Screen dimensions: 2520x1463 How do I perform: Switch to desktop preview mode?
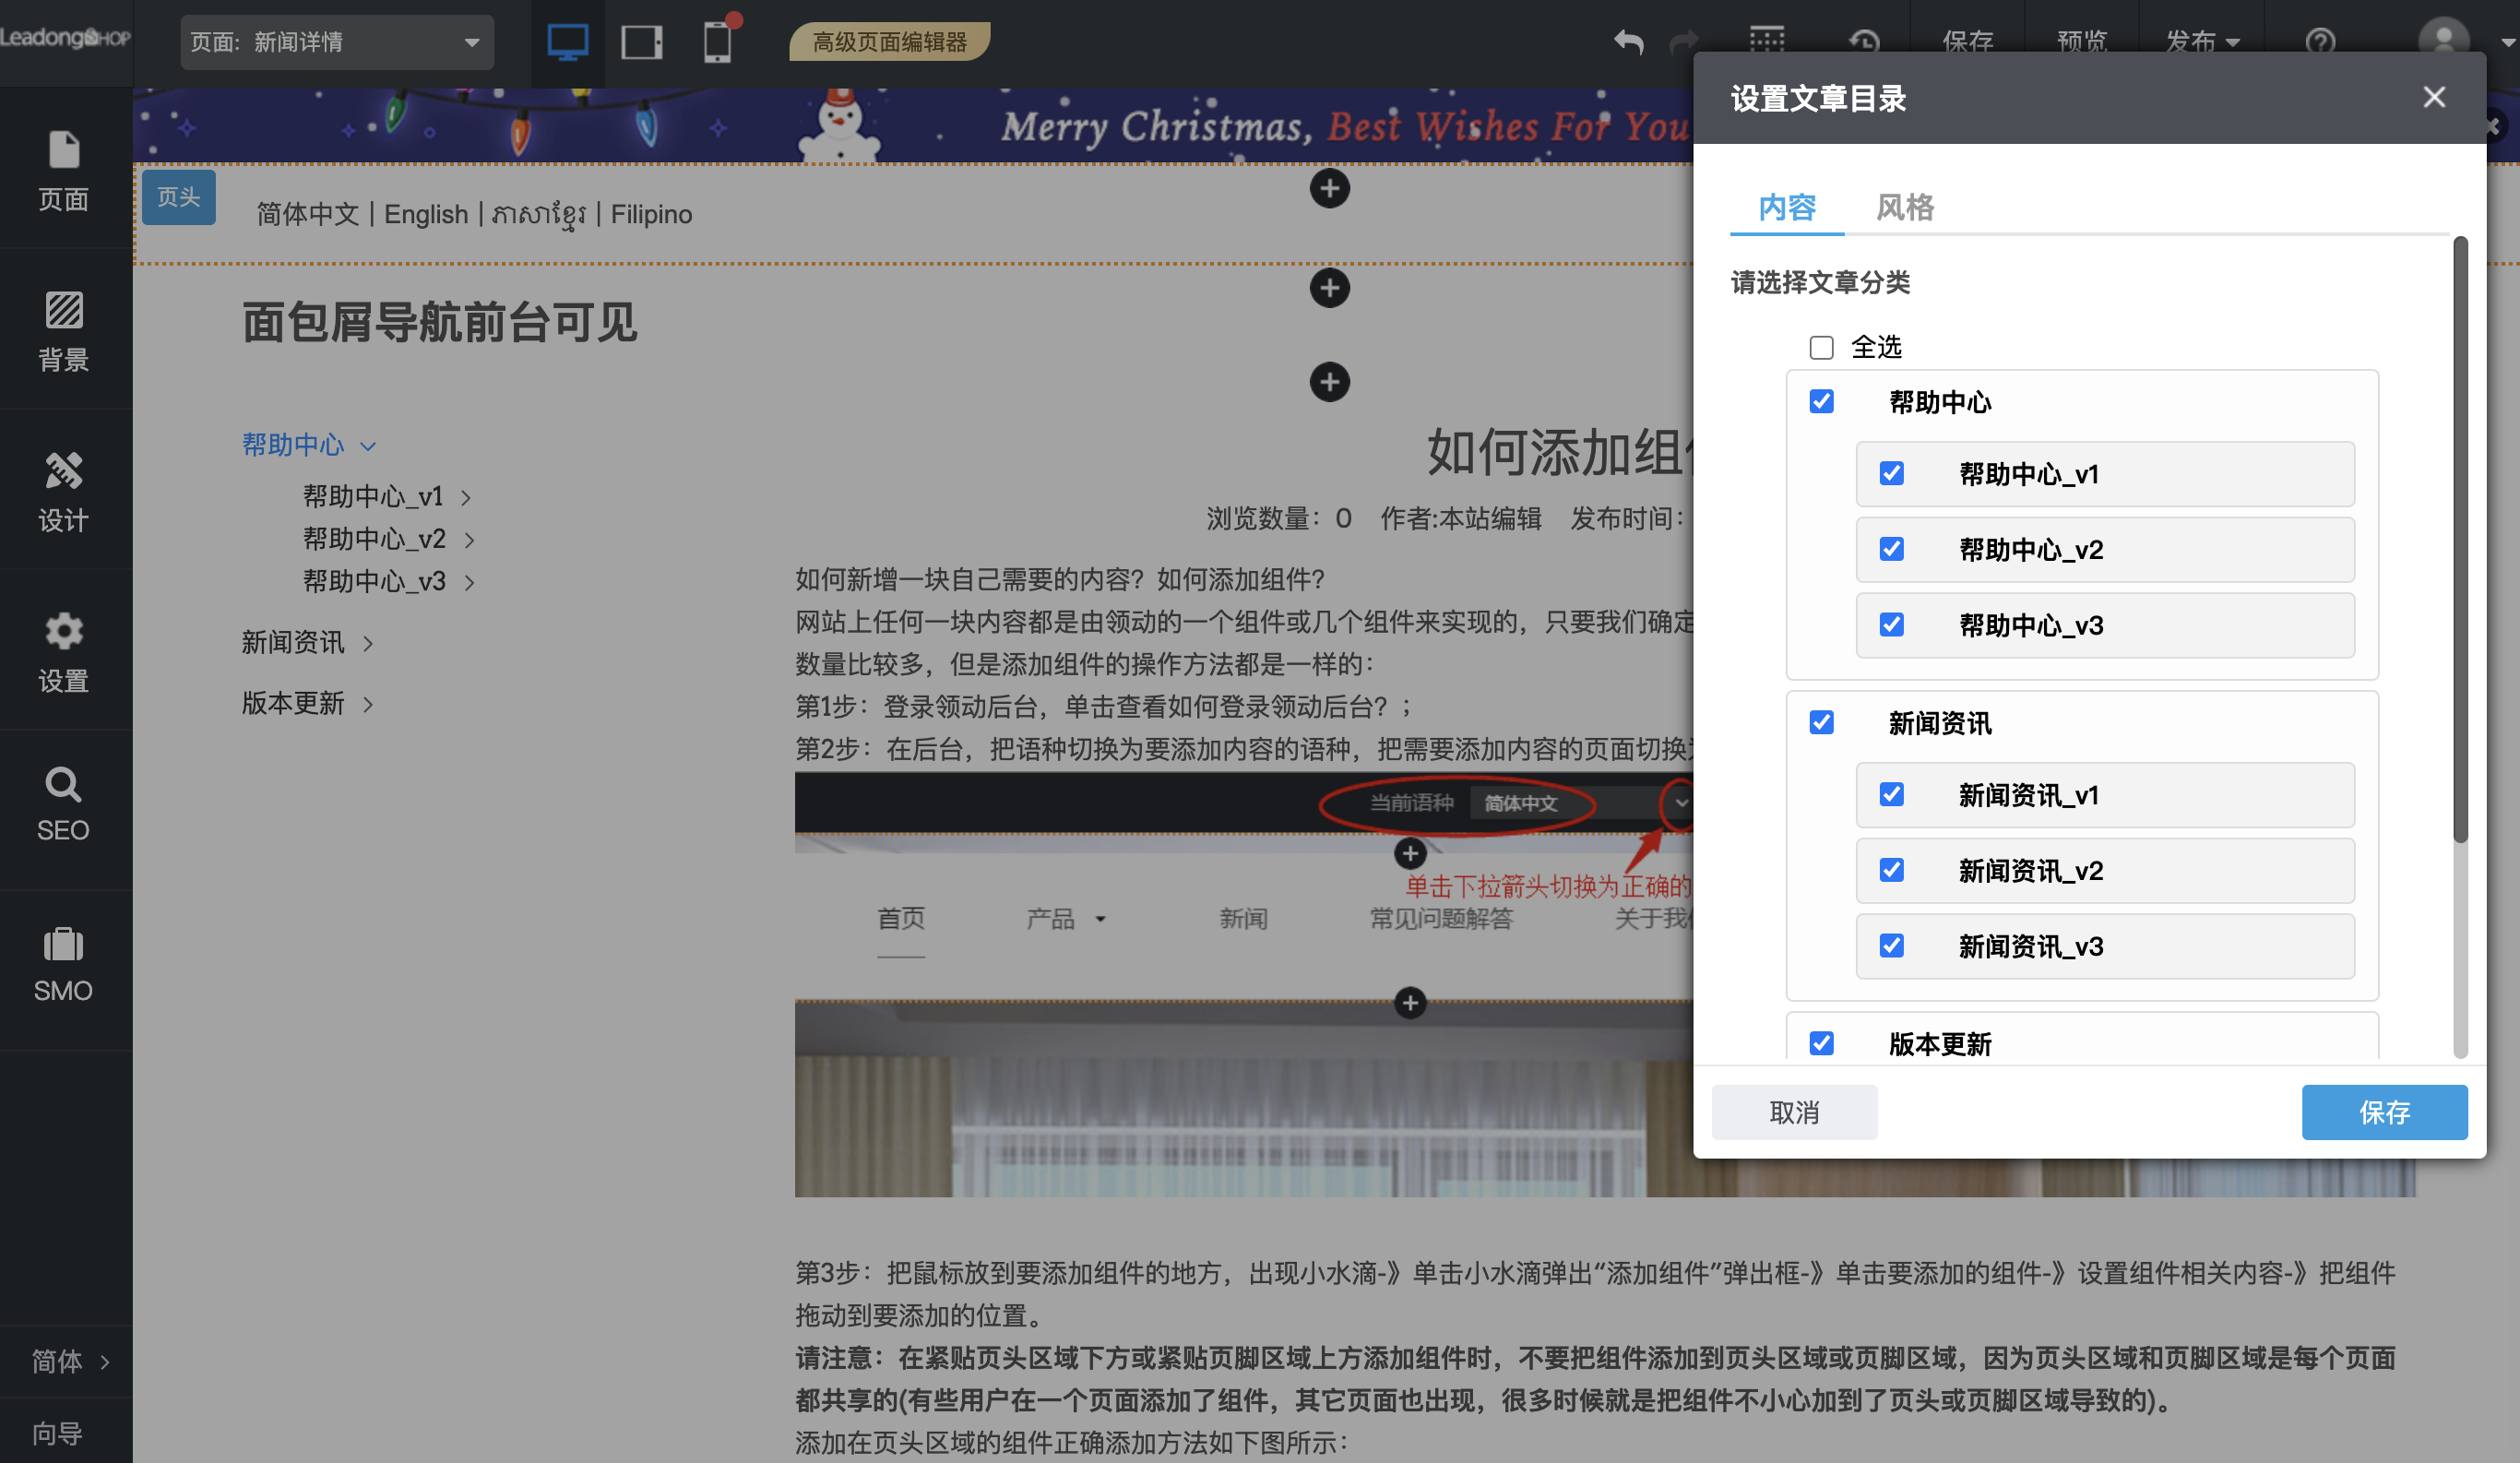[x=567, y=42]
